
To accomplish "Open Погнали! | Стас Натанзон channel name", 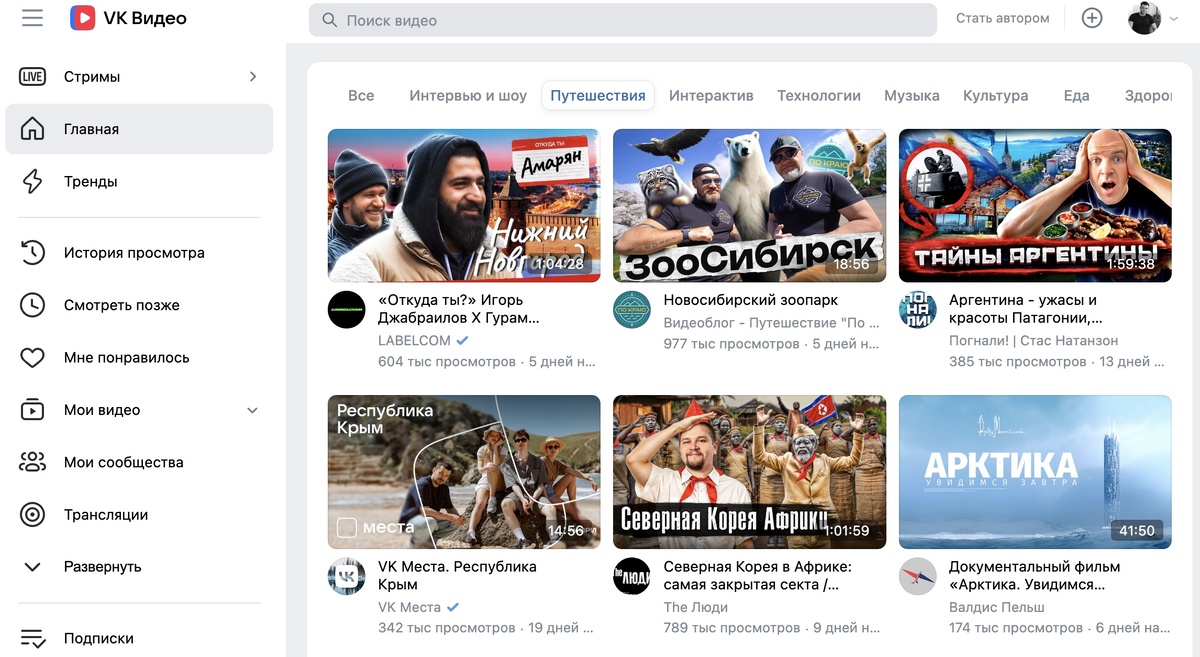I will [1034, 340].
